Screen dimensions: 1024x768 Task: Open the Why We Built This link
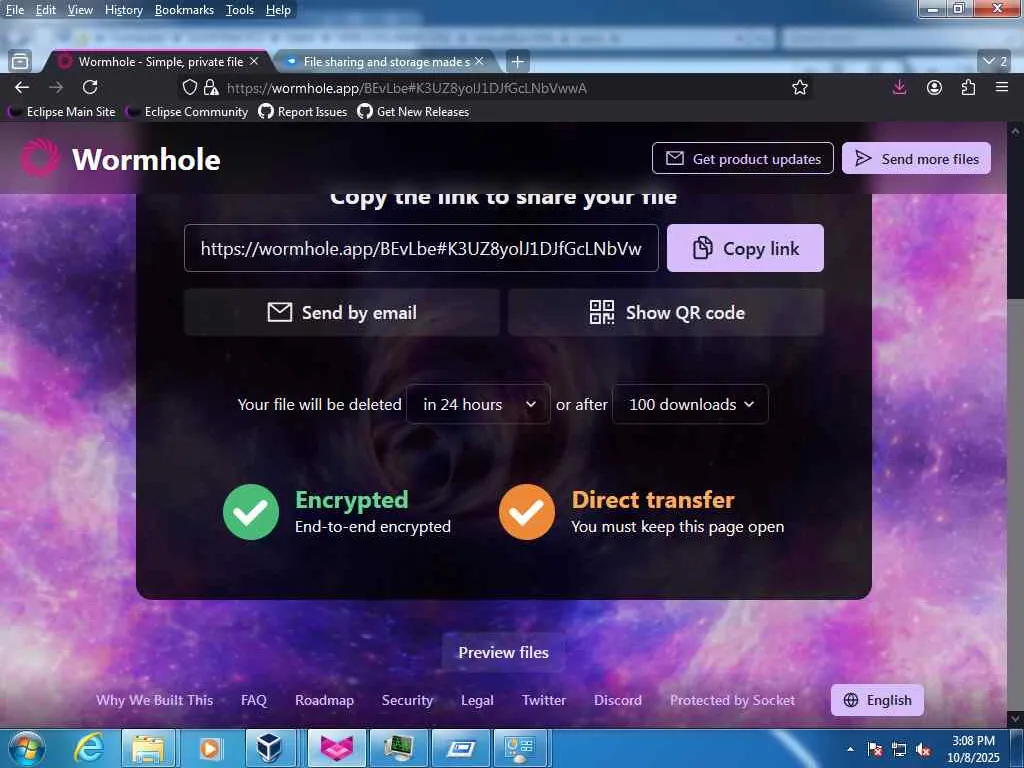[x=155, y=700]
